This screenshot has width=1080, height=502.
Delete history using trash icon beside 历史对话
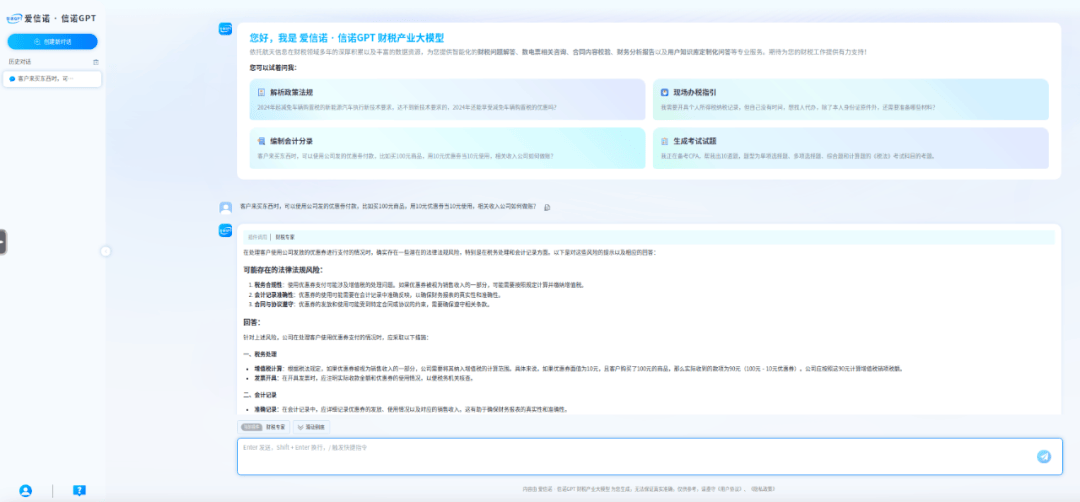[x=96, y=62]
